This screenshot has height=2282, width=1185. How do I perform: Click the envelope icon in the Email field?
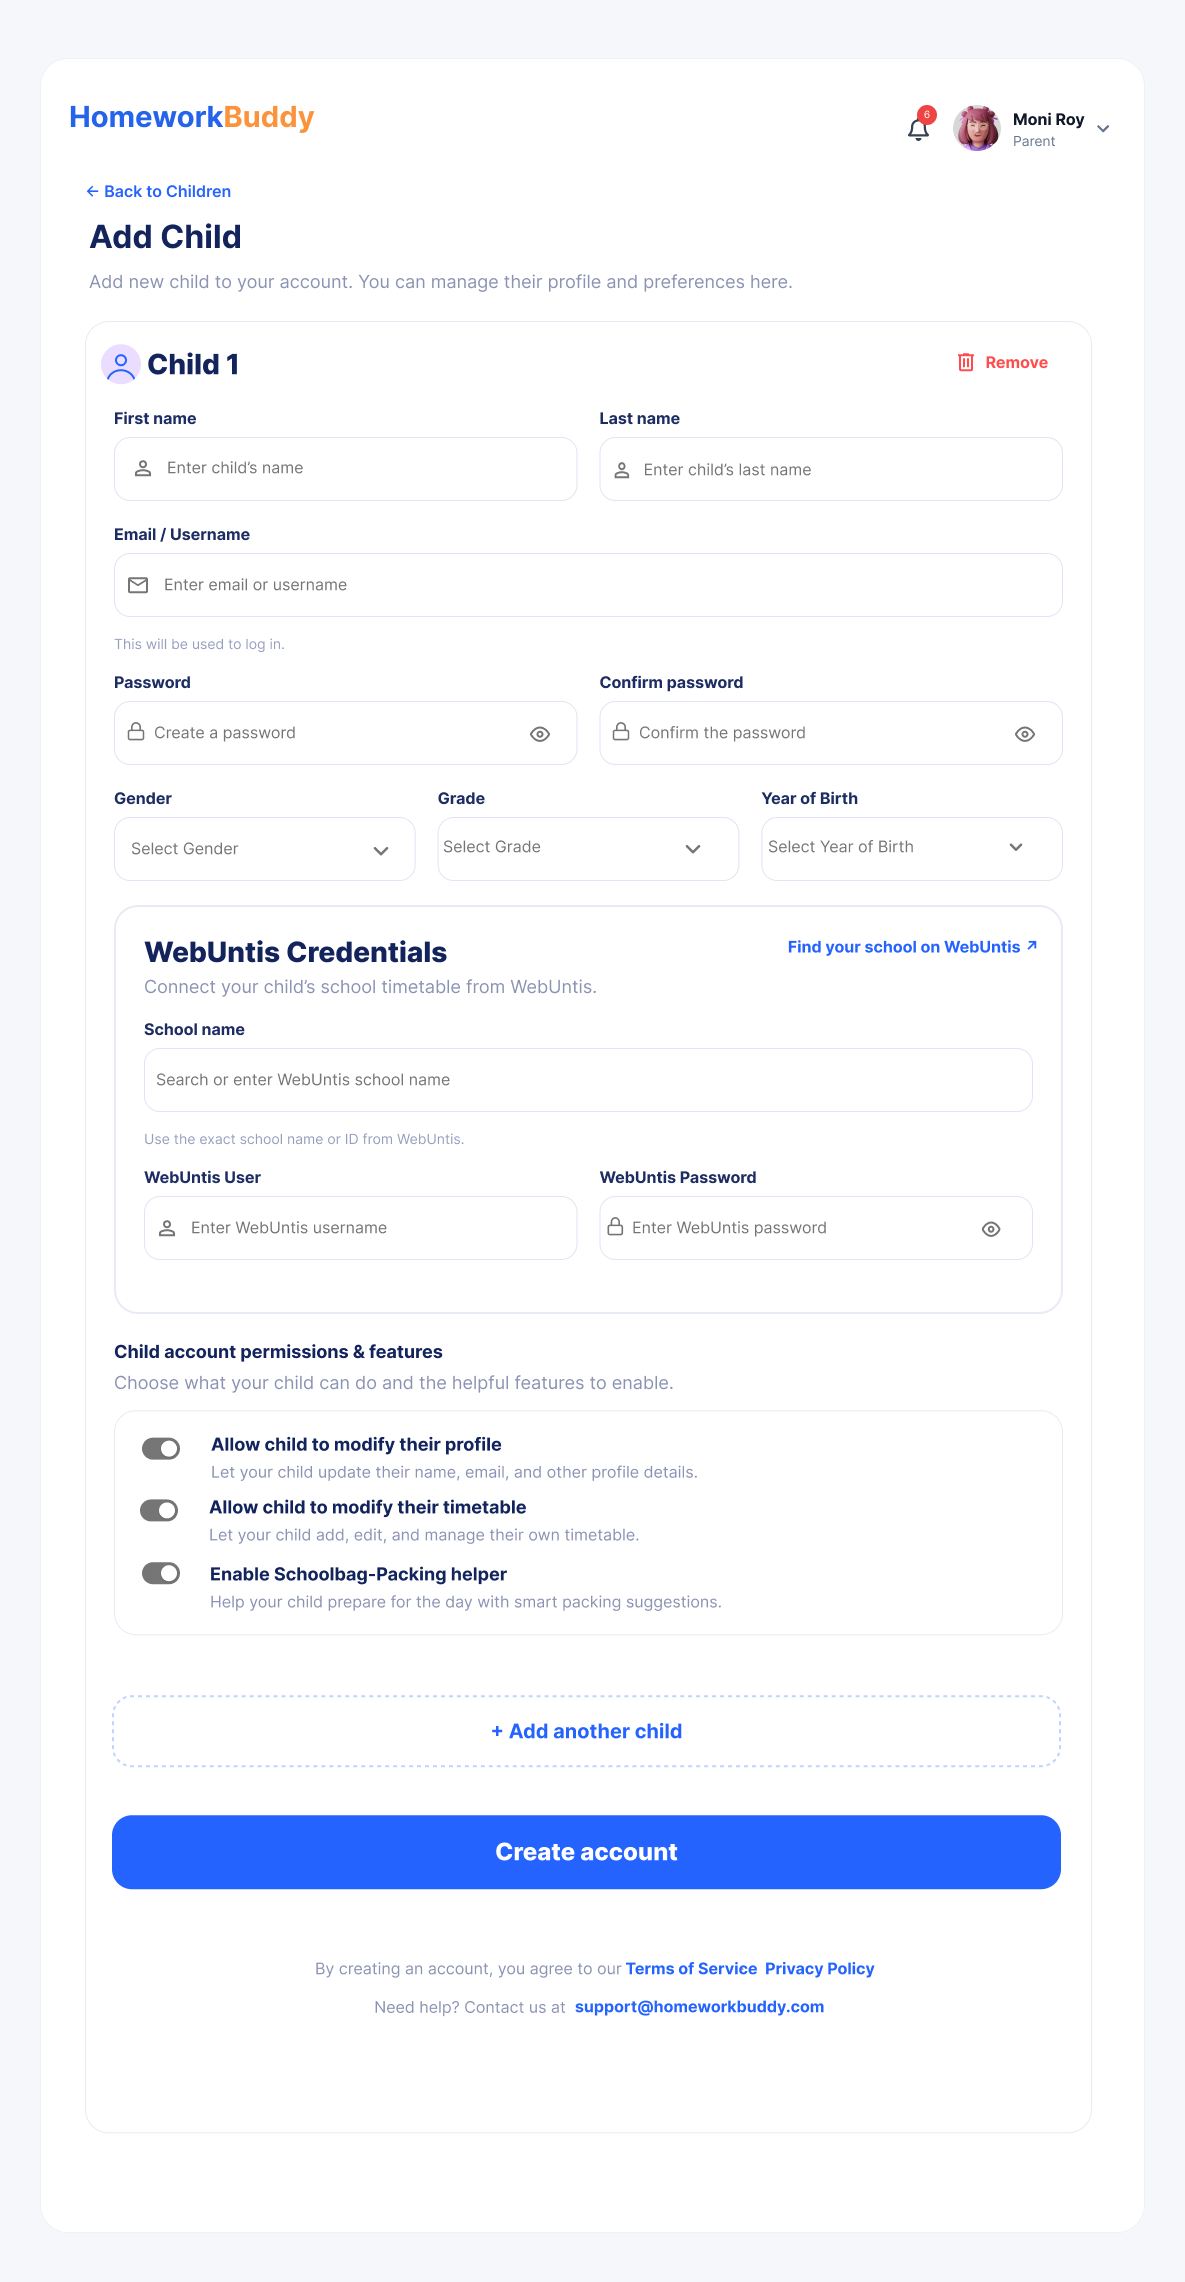pos(139,585)
